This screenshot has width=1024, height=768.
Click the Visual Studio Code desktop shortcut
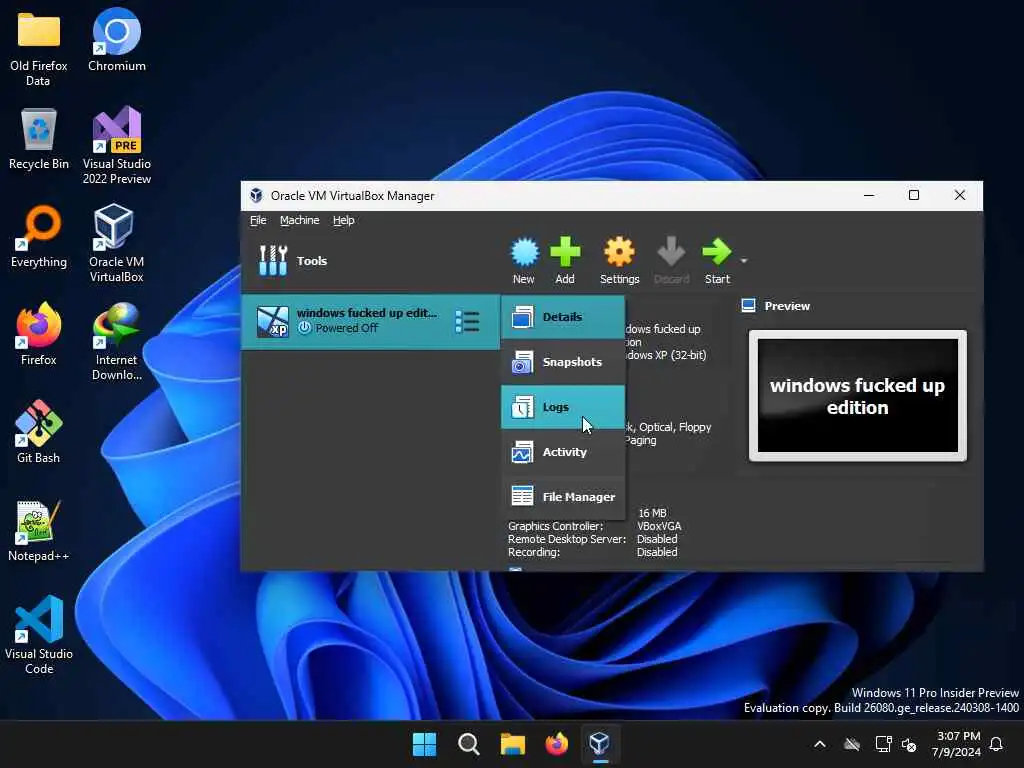pyautogui.click(x=39, y=635)
